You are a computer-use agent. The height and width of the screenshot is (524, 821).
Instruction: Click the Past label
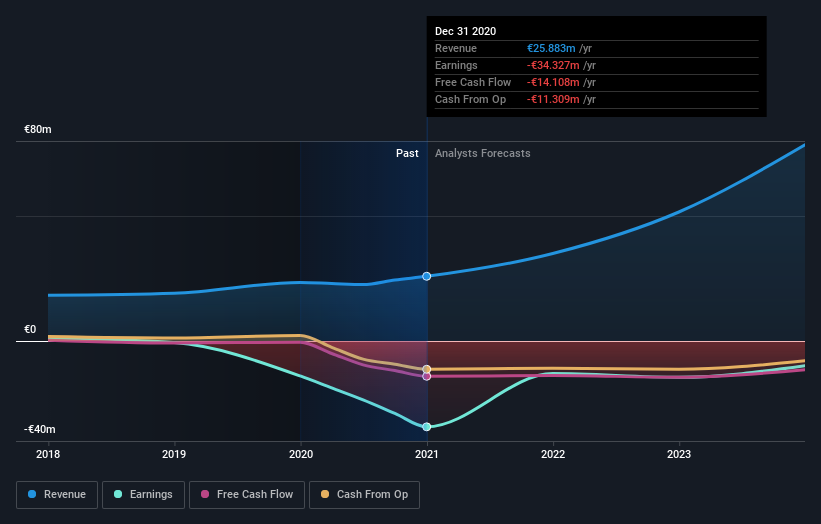click(x=407, y=153)
